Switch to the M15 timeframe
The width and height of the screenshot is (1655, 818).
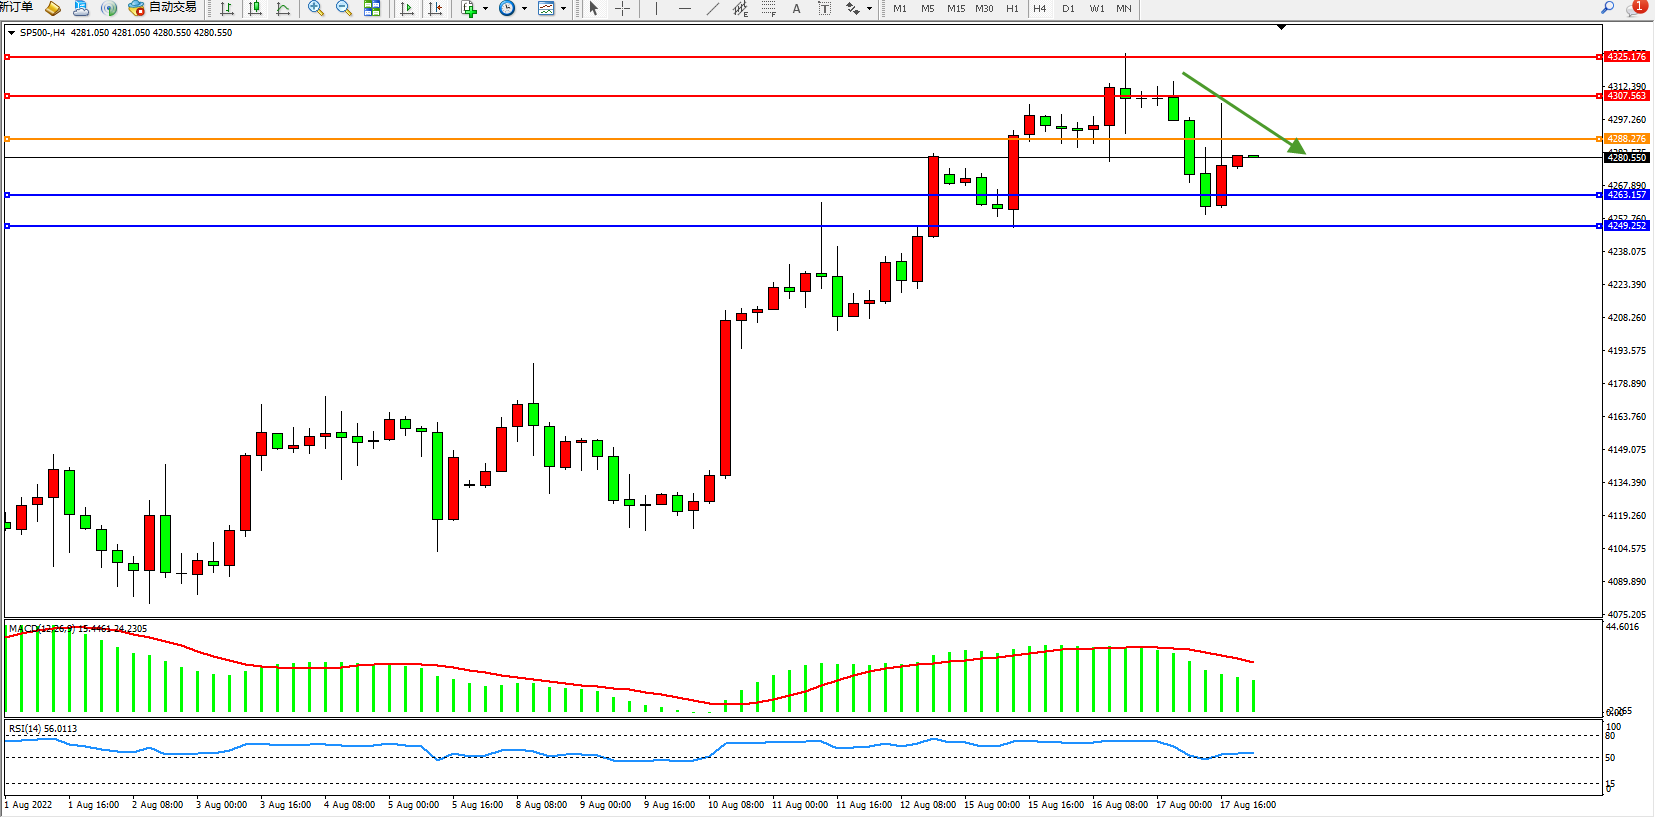[956, 9]
